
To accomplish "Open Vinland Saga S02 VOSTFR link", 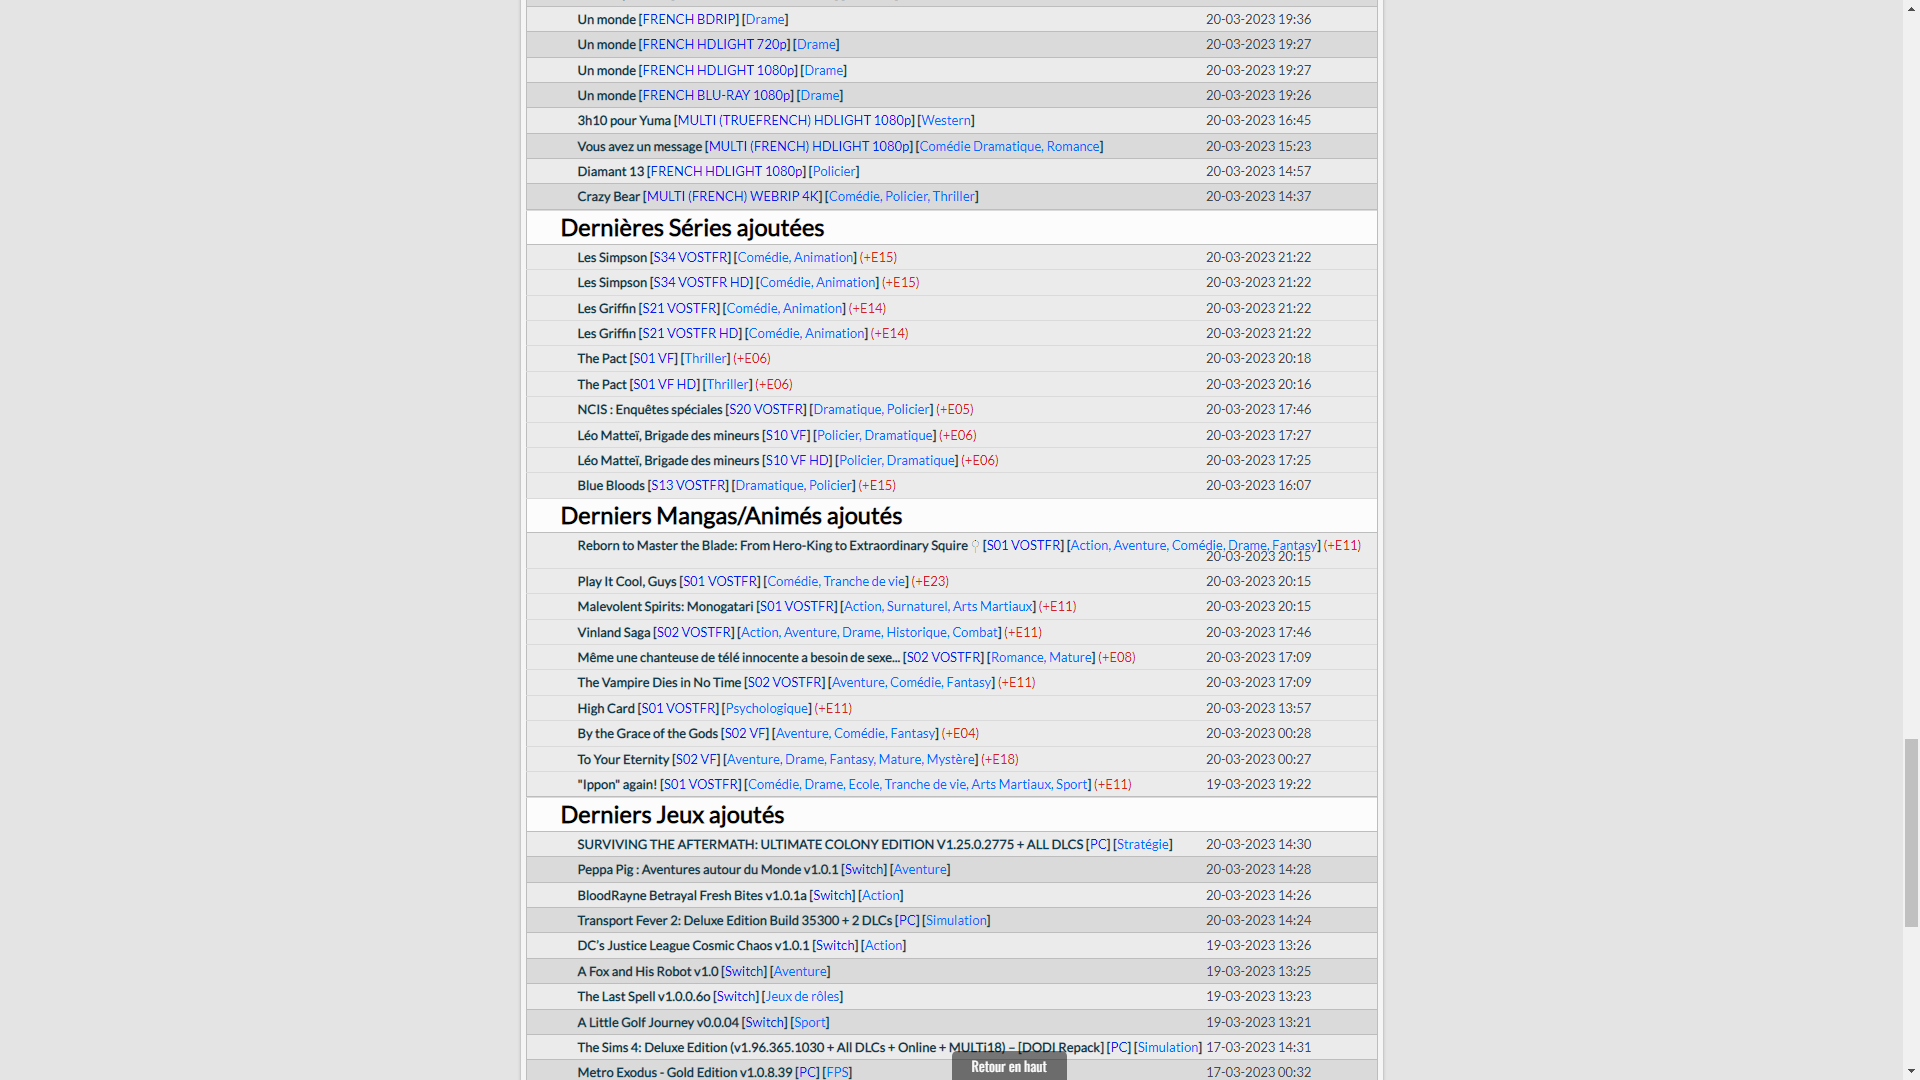I will (694, 632).
